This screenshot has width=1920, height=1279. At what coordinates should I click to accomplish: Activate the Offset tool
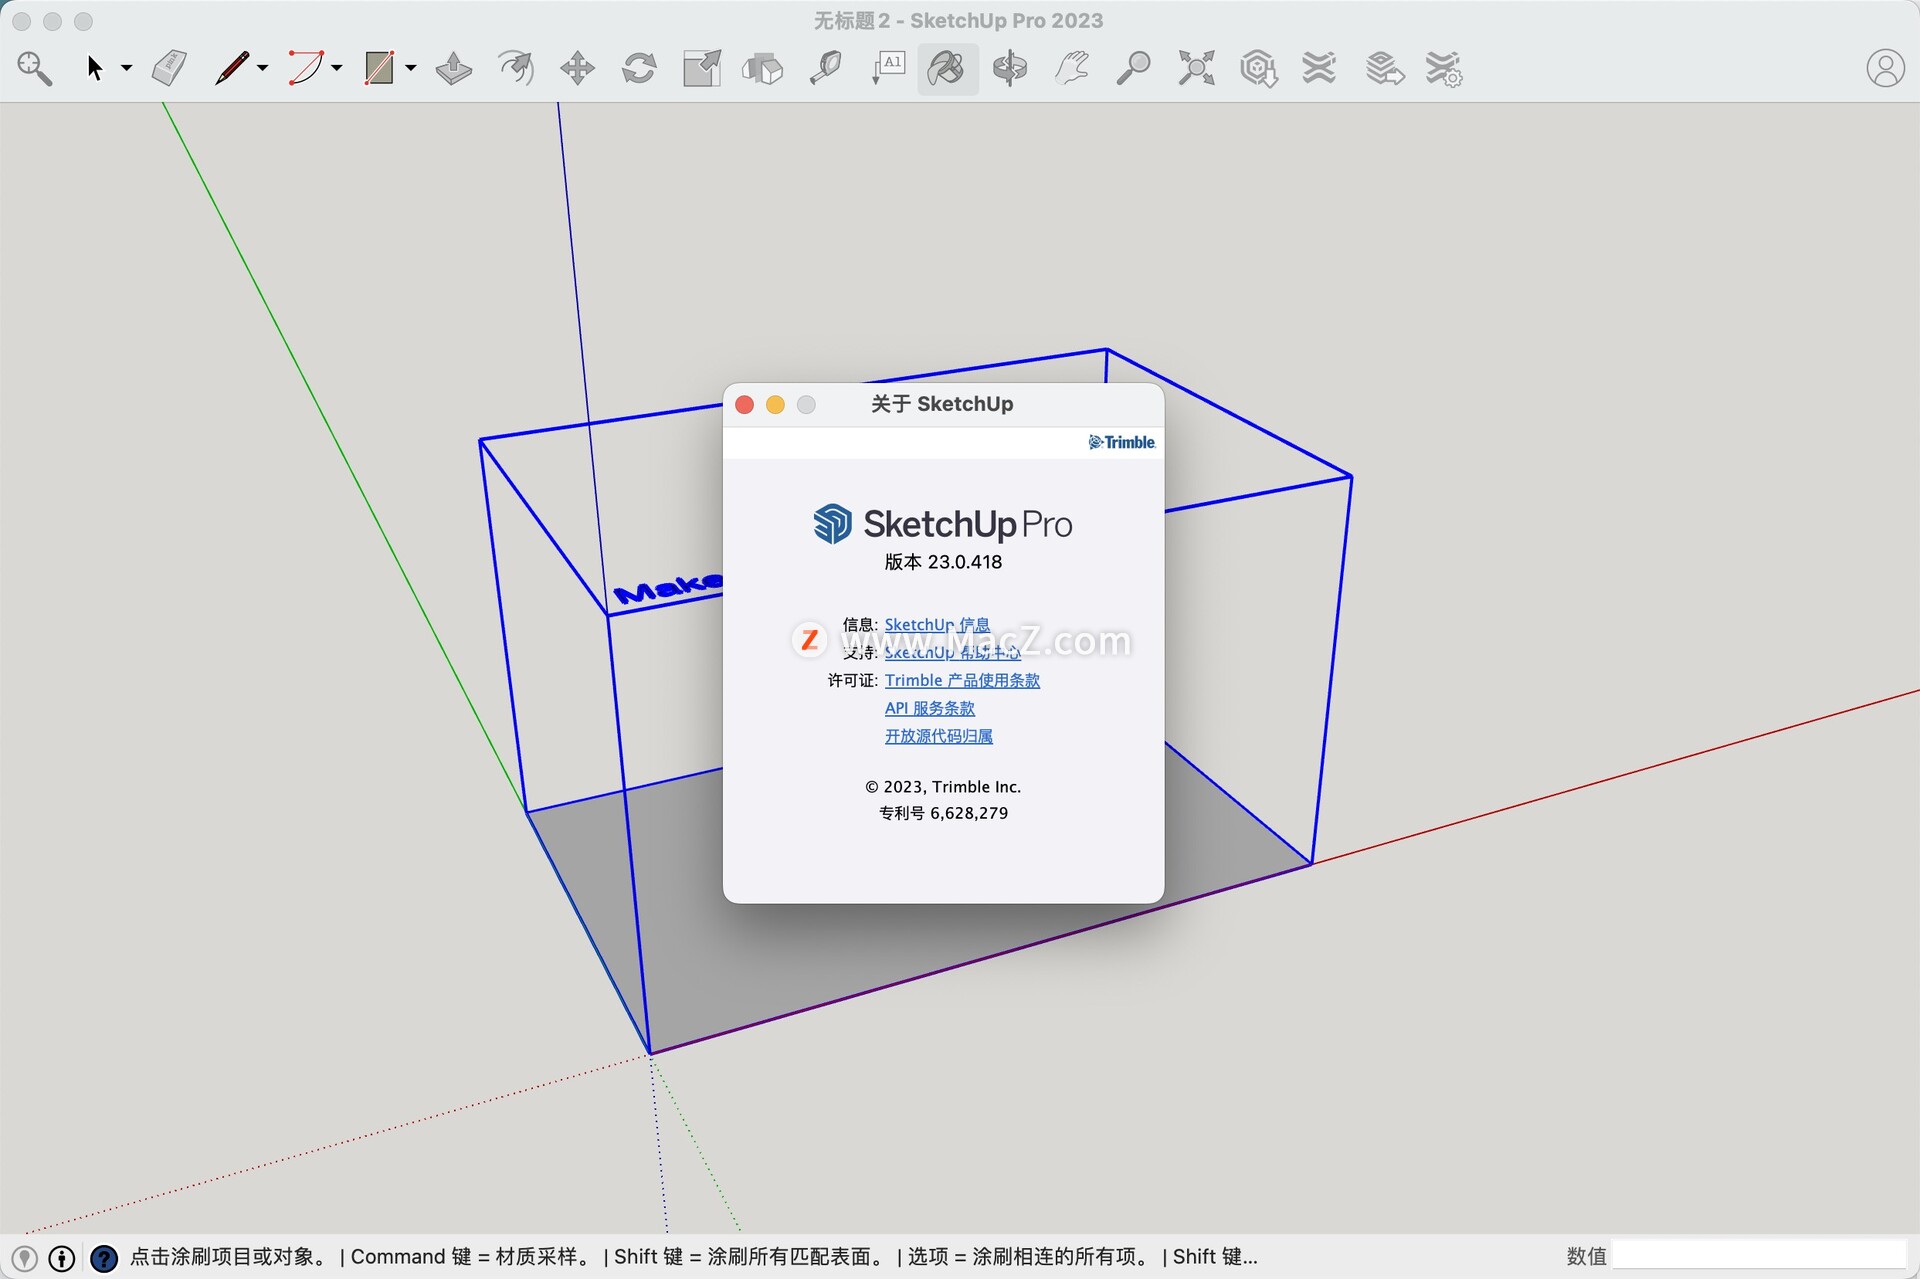click(516, 68)
